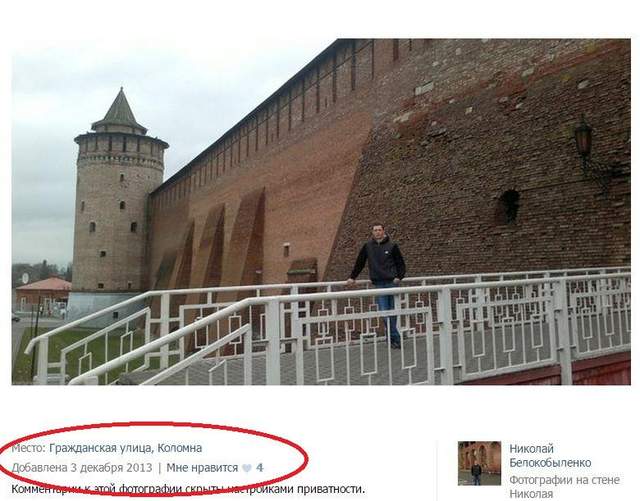Open the place link Гражданская улица, Коломна
Viewport: 640px width, 501px height.
click(x=125, y=448)
